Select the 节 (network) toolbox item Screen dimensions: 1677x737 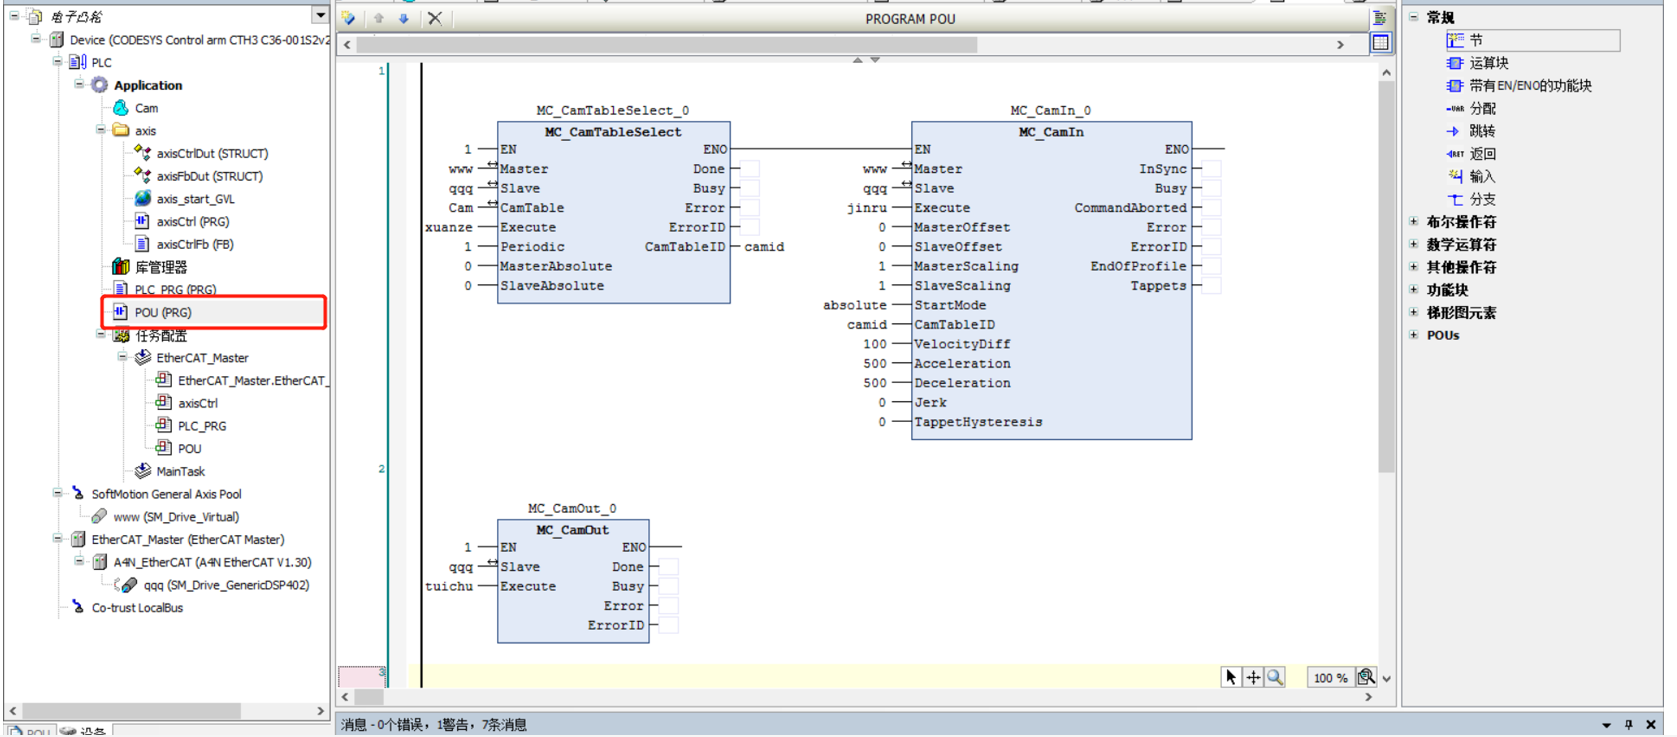click(x=1532, y=40)
